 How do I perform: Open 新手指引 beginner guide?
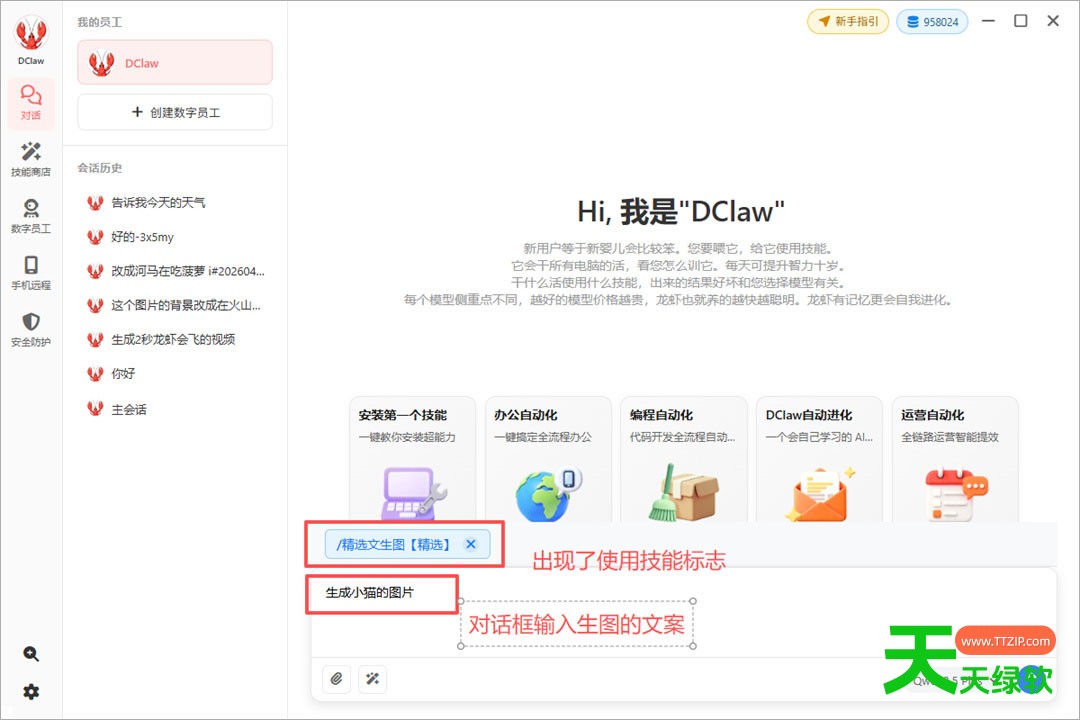coord(849,21)
